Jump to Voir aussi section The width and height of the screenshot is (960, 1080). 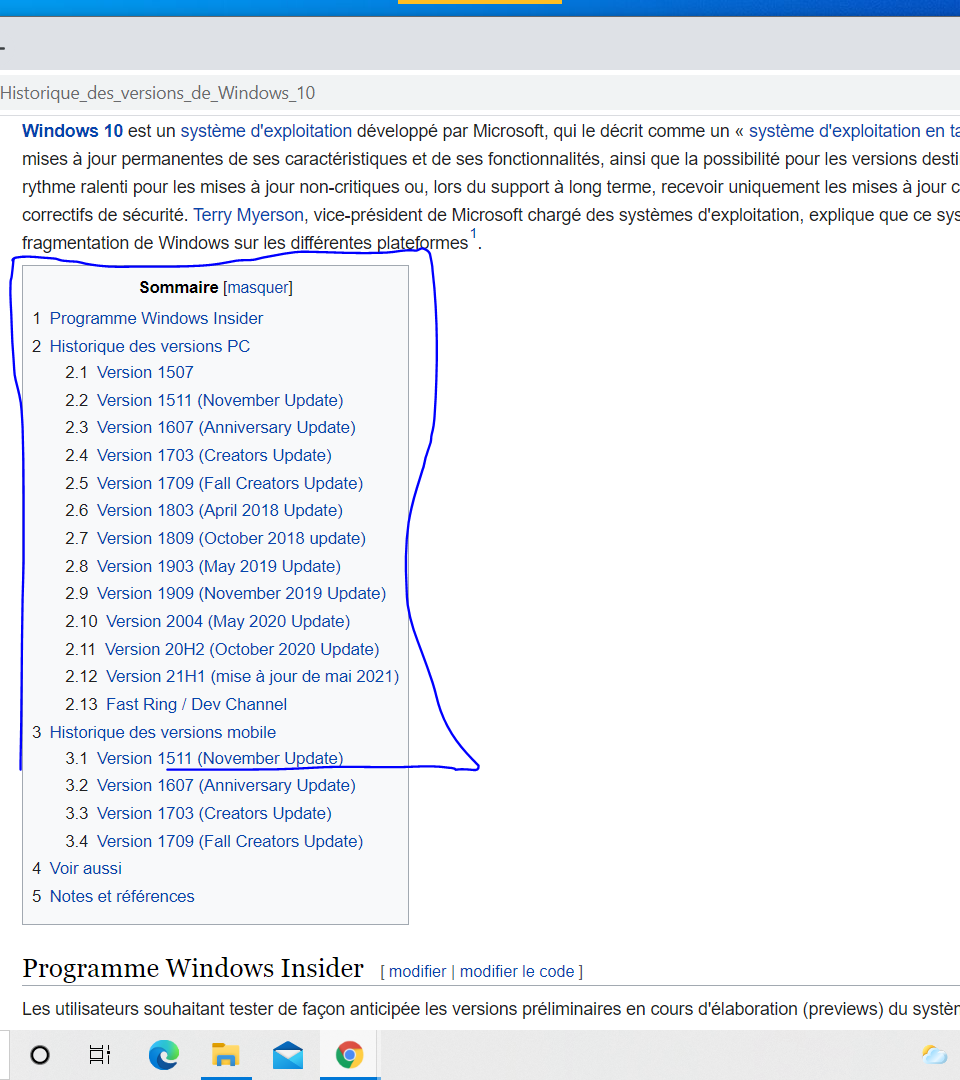(85, 869)
